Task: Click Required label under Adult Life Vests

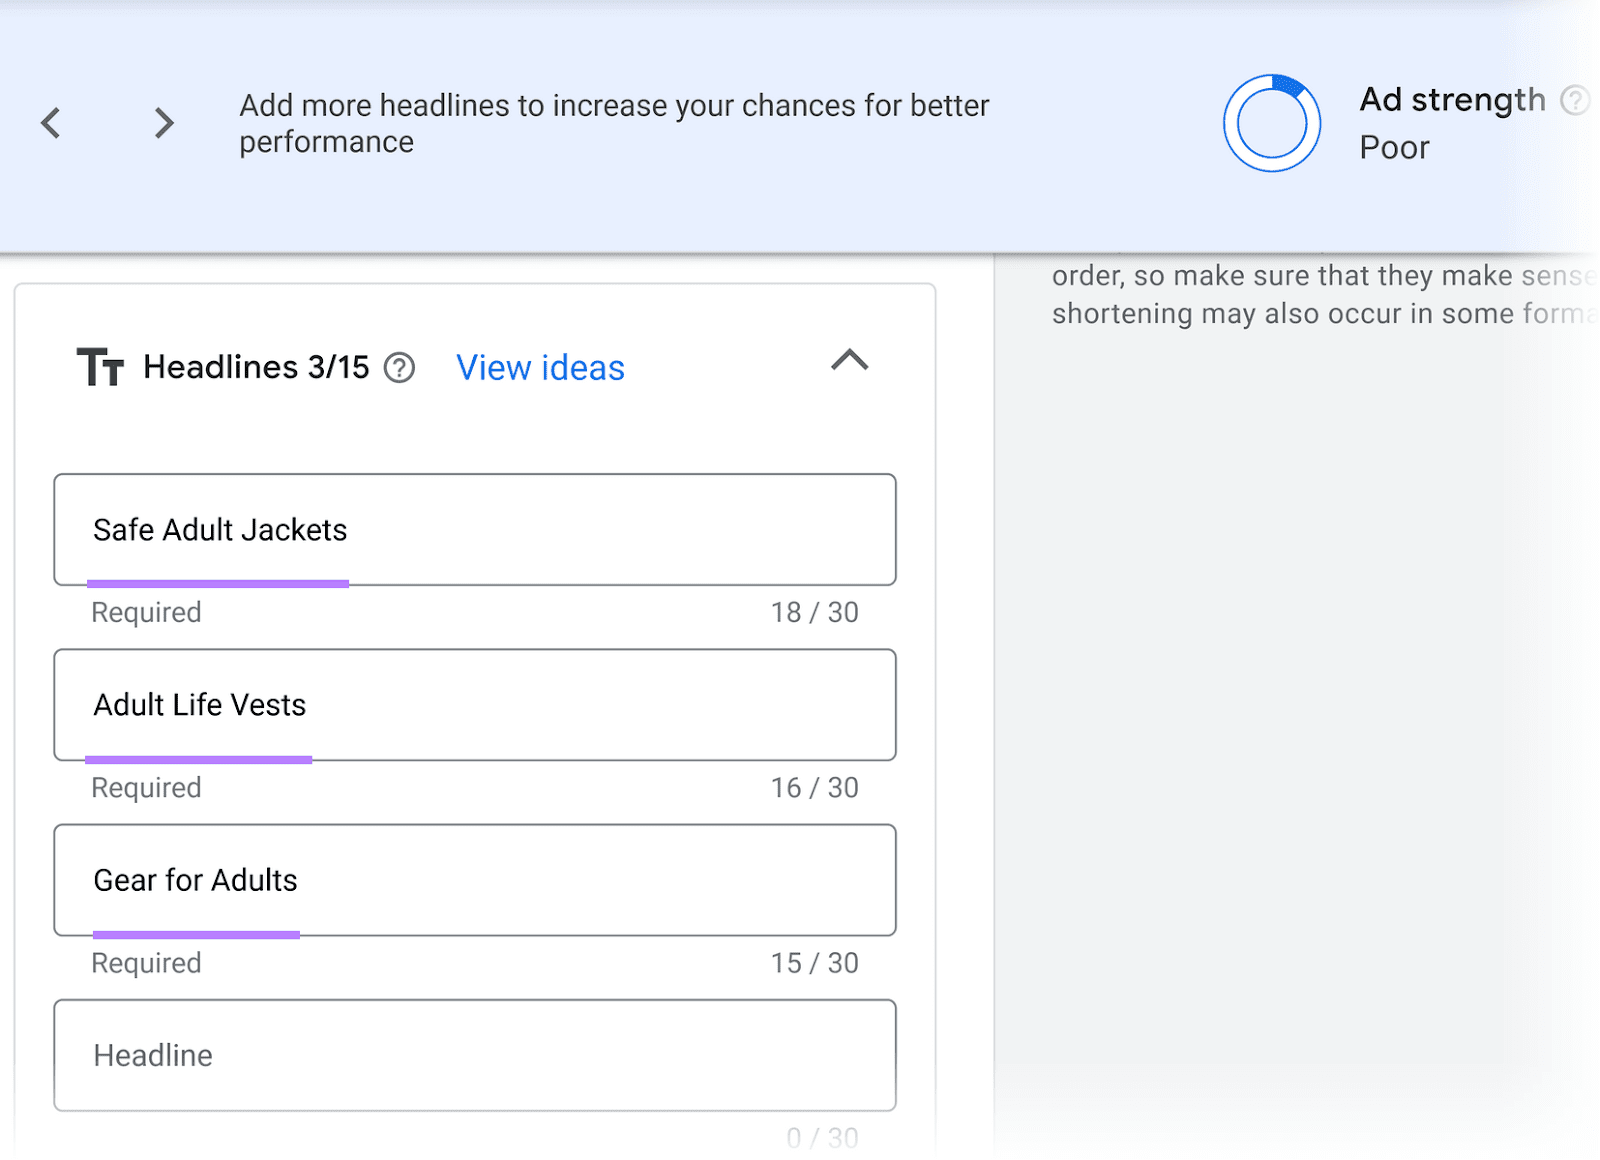Action: click(146, 788)
